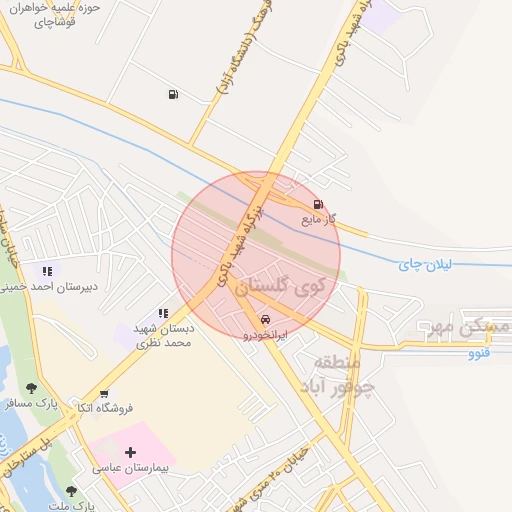Click the پارک مسافر tree icon

click(x=31, y=388)
